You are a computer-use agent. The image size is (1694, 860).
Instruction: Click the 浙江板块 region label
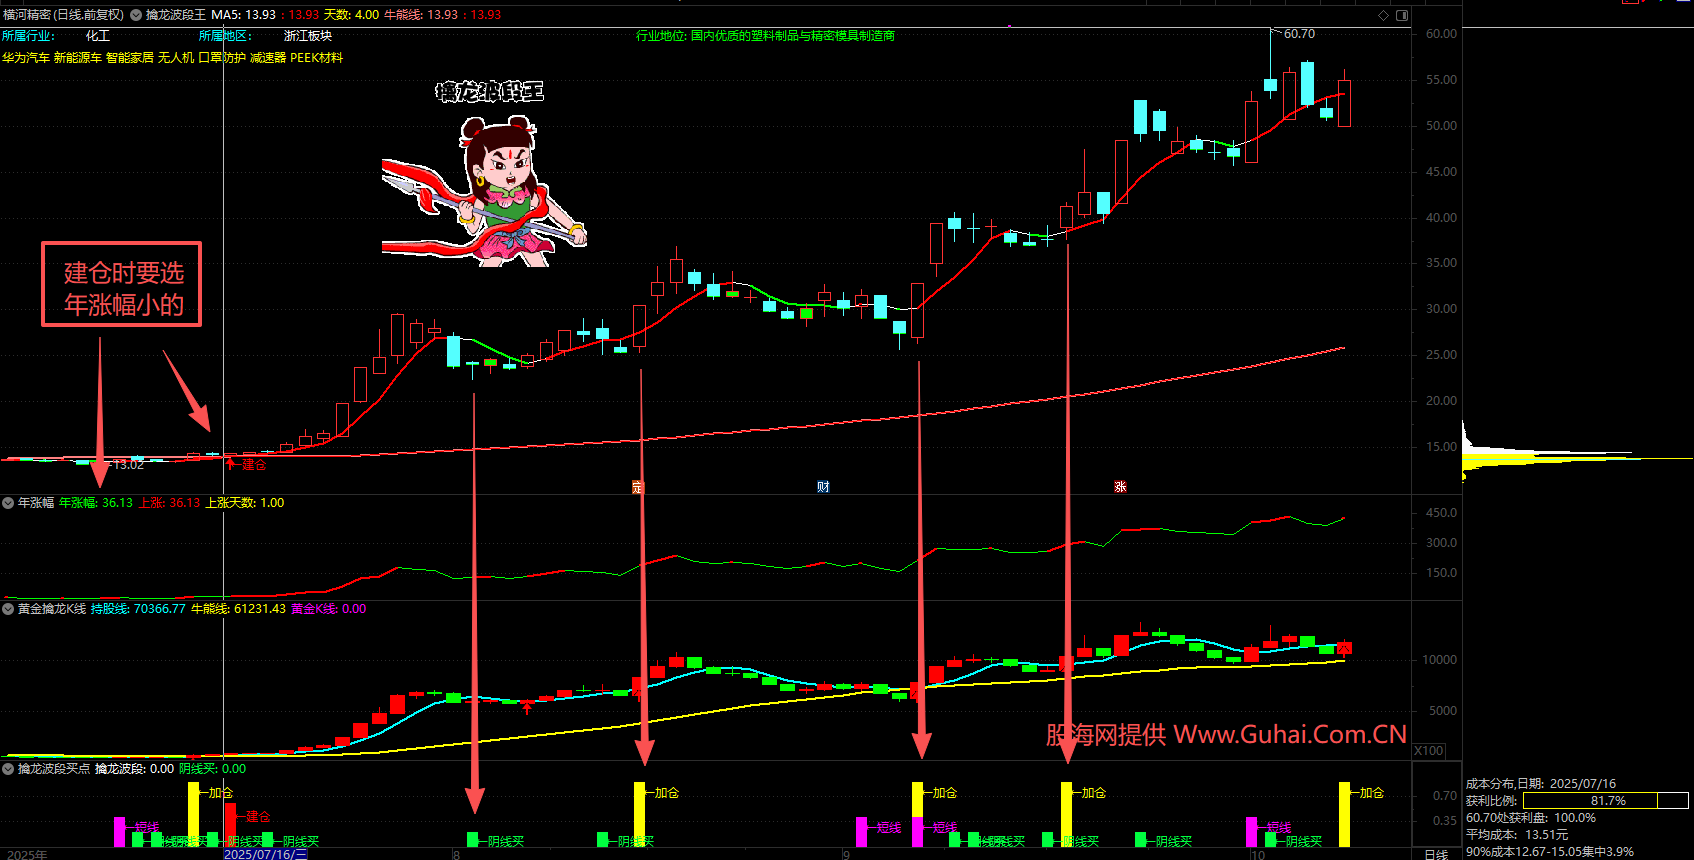click(307, 36)
